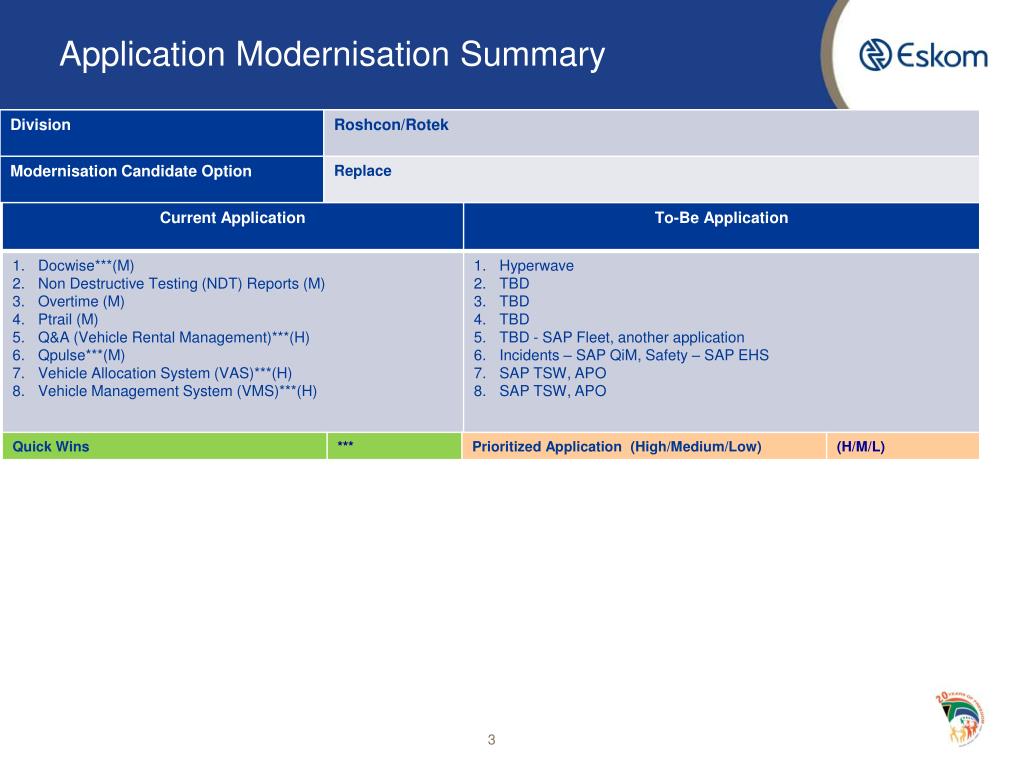This screenshot has width=1024, height=768.
Task: Select the TBD entry numbered 3
Action: 514,302
